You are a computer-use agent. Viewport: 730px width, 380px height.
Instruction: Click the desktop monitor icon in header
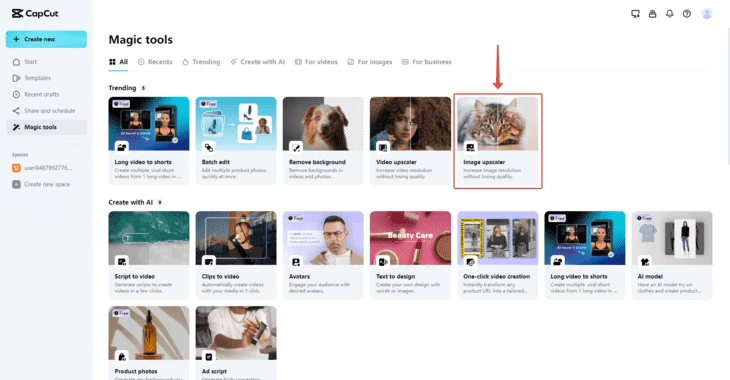click(635, 14)
